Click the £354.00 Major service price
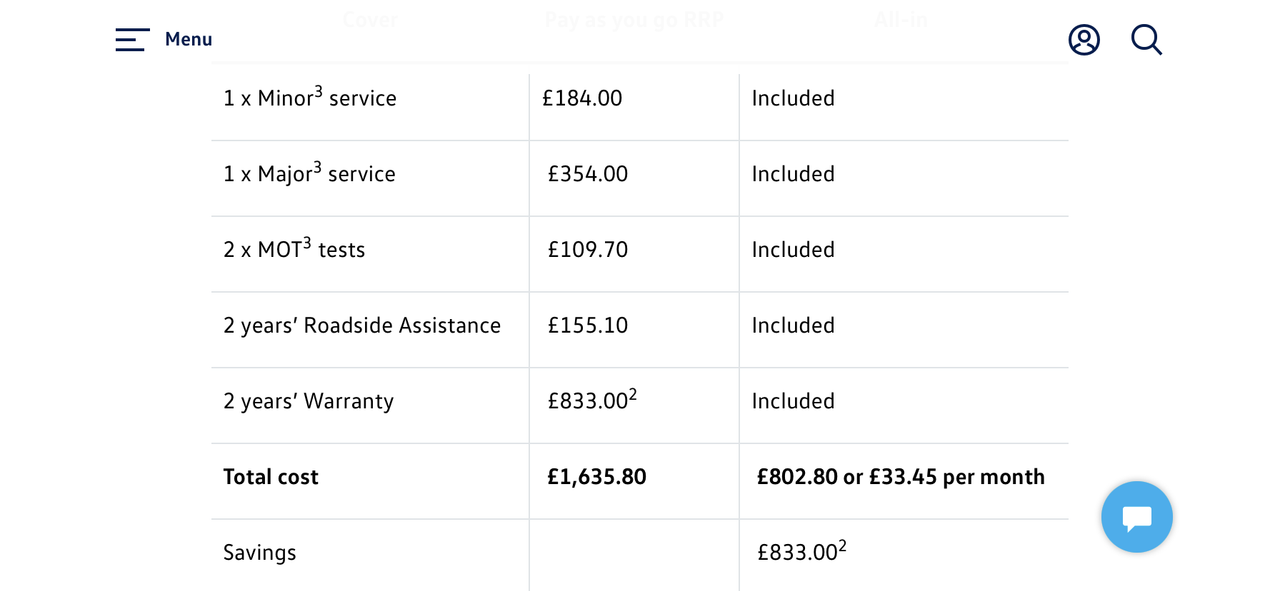The width and height of the screenshot is (1280, 591). tap(588, 174)
